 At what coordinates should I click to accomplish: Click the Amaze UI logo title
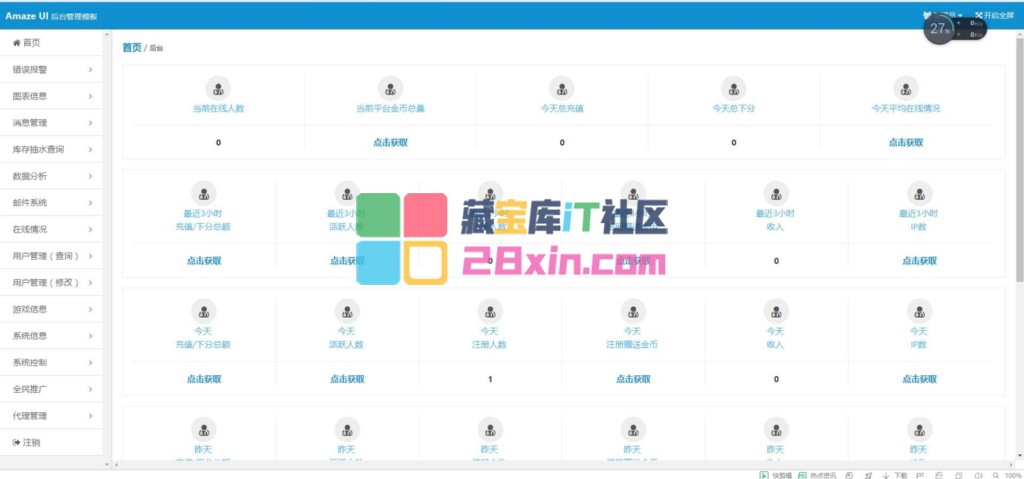click(51, 16)
